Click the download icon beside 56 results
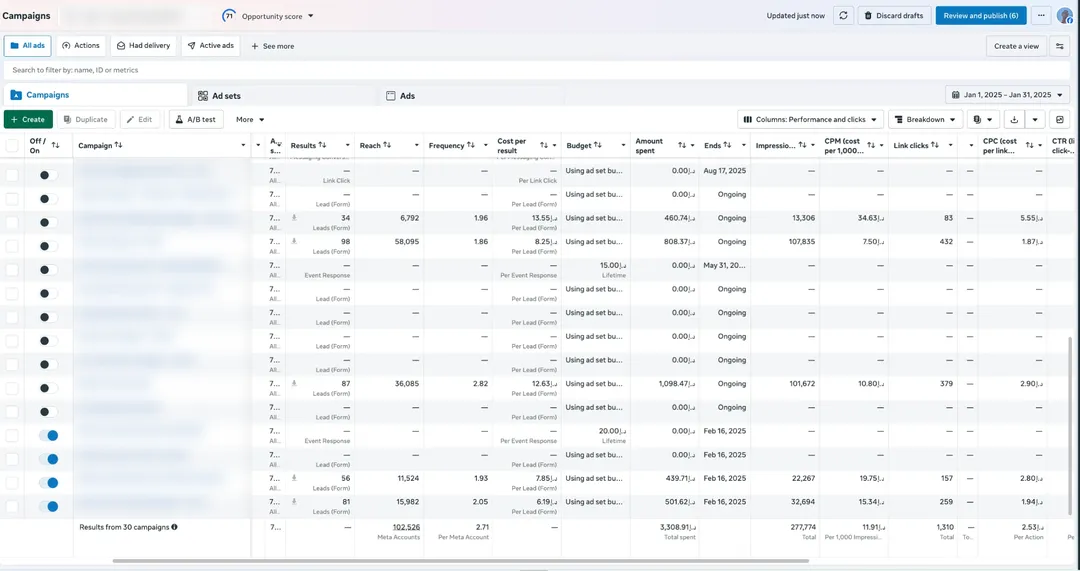The width and height of the screenshot is (1080, 571). tap(294, 478)
